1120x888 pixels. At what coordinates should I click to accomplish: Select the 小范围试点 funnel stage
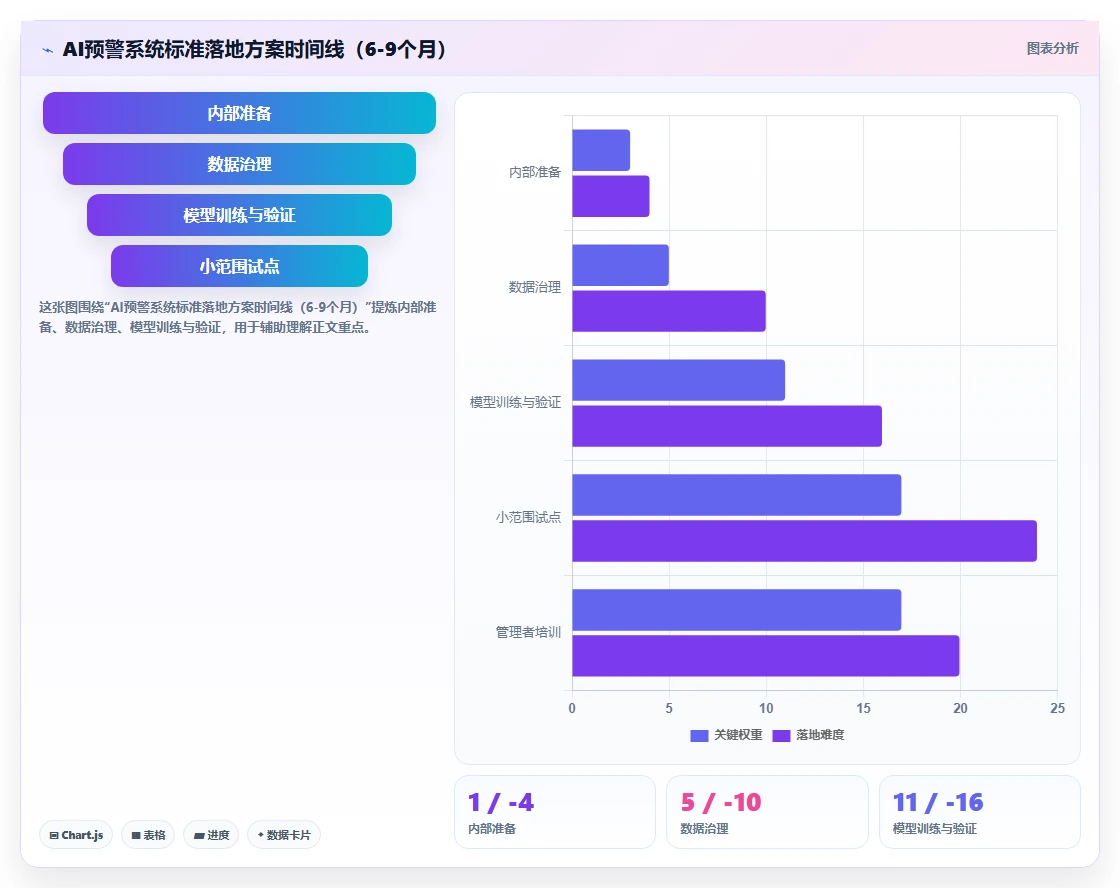coord(239,266)
